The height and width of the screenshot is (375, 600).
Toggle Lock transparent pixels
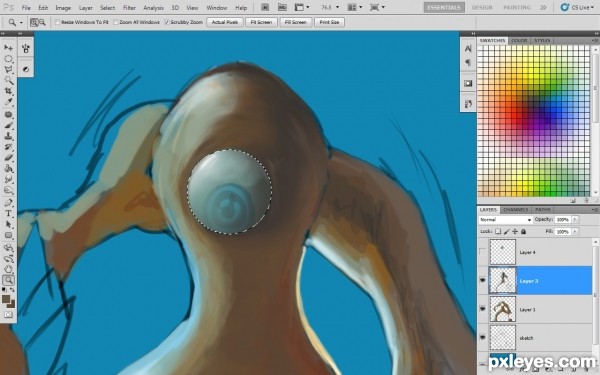[498, 232]
